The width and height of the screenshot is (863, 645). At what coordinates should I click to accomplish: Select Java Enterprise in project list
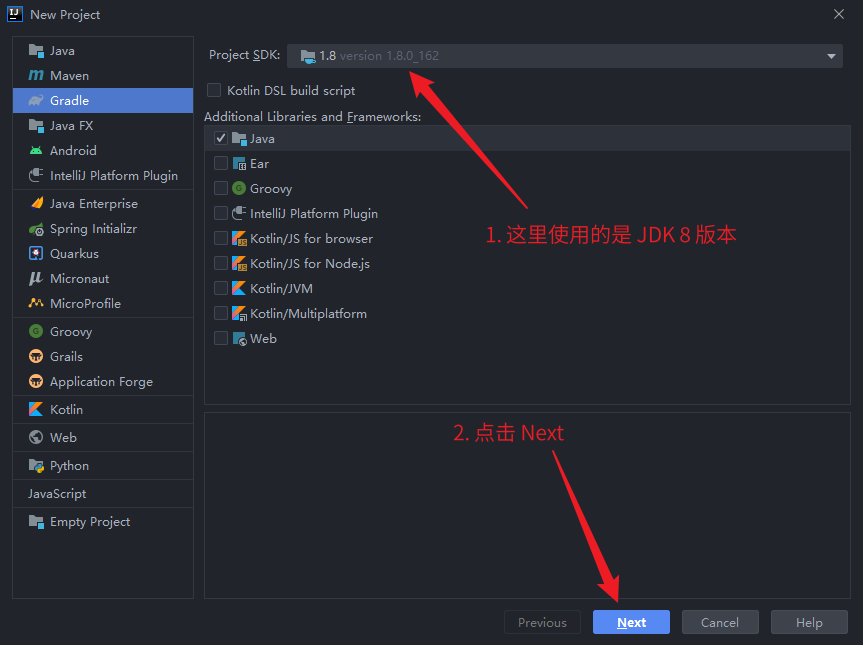pos(93,204)
